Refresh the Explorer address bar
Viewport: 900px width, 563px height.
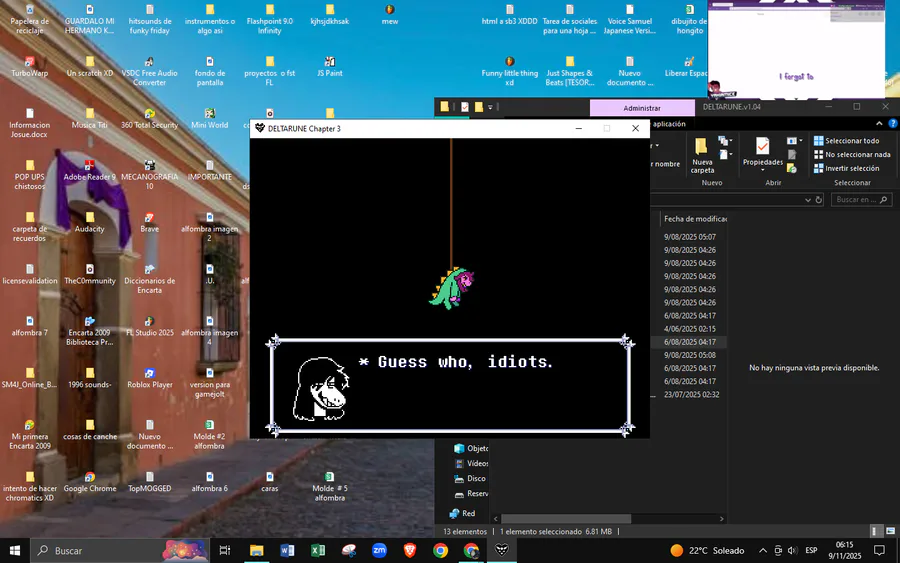tap(819, 200)
